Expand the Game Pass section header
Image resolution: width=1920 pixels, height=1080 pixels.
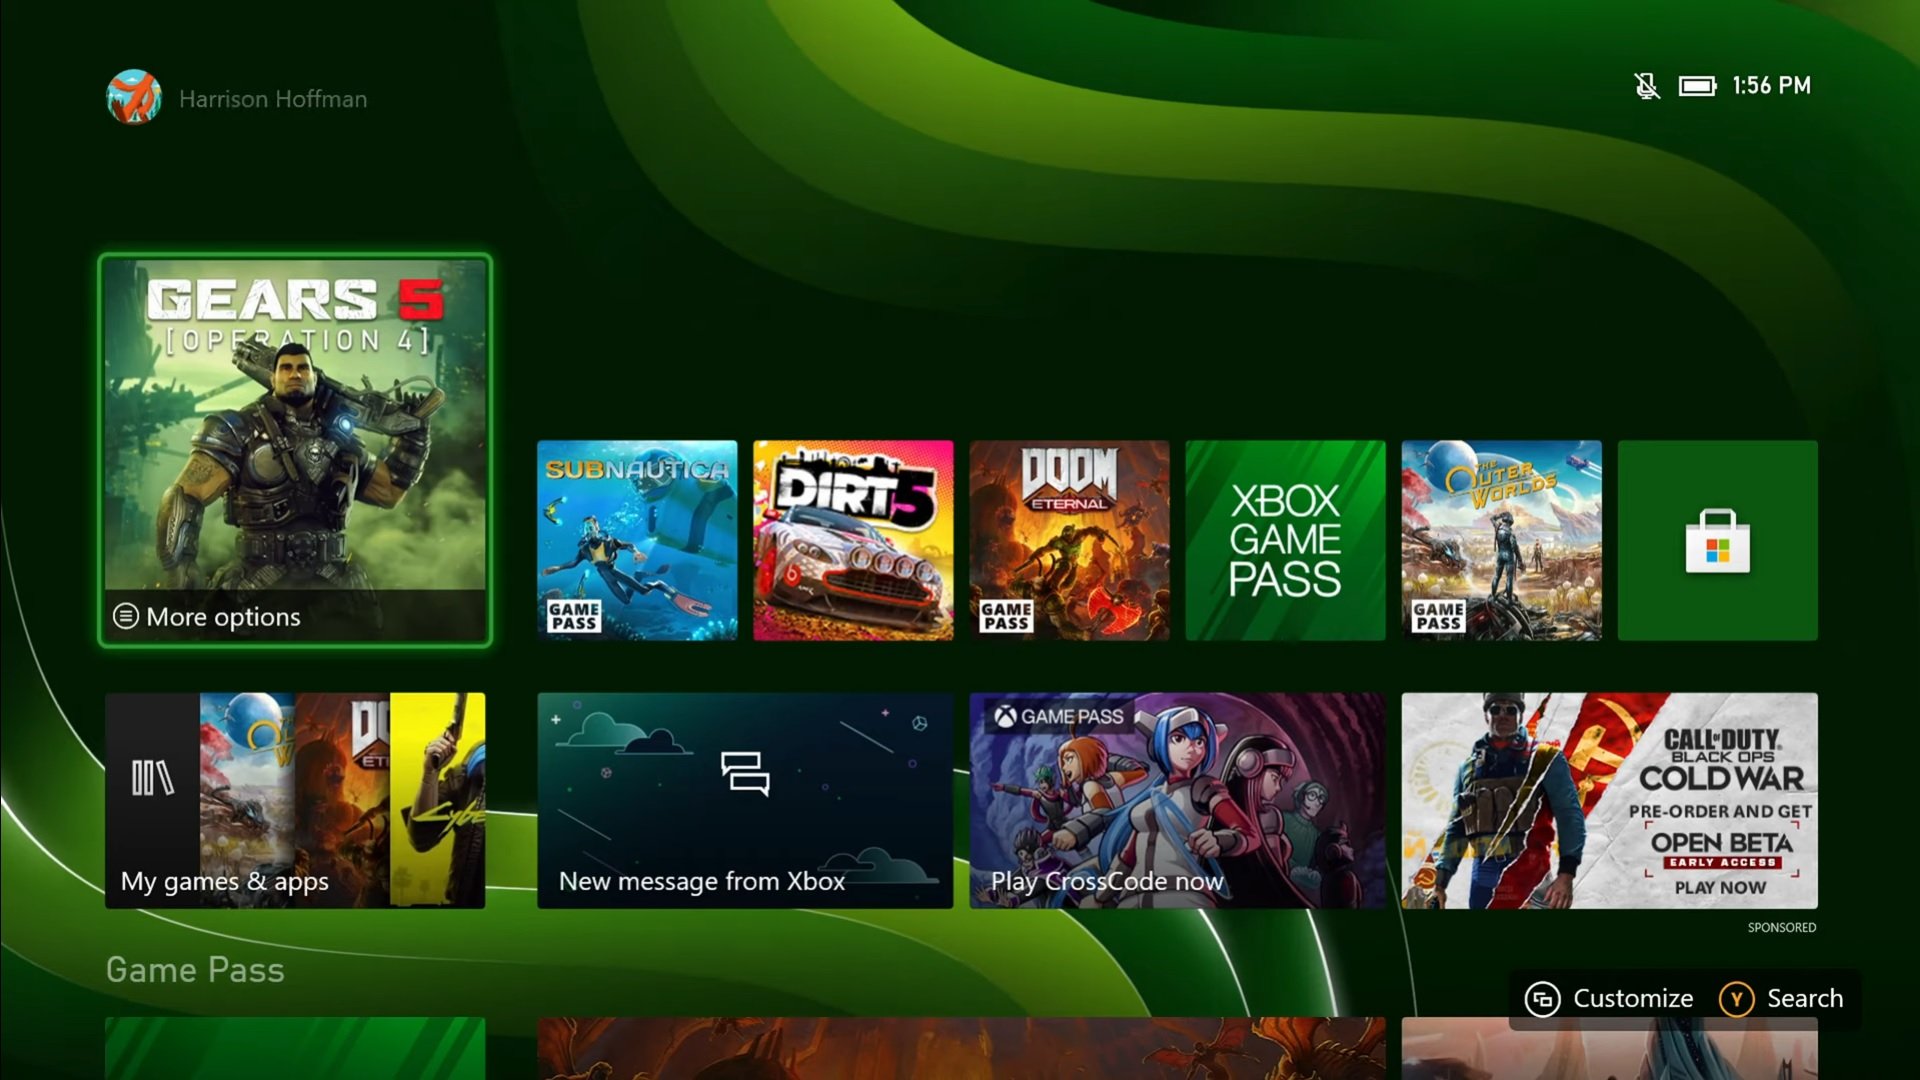coord(195,969)
